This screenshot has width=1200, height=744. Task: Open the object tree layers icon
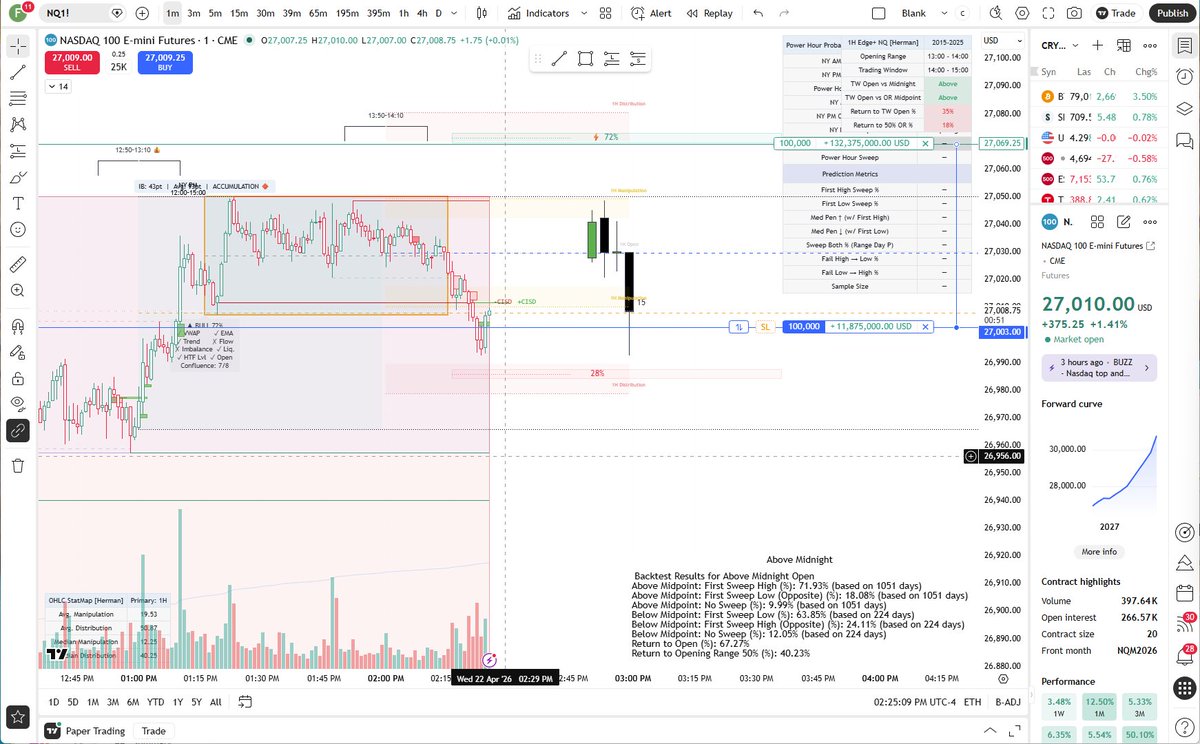[x=1184, y=108]
